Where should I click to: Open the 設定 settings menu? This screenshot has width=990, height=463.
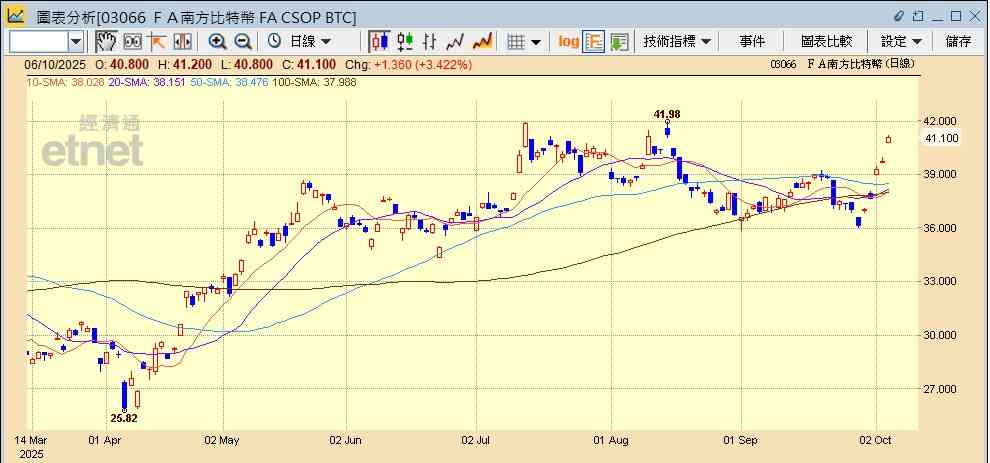coord(901,41)
